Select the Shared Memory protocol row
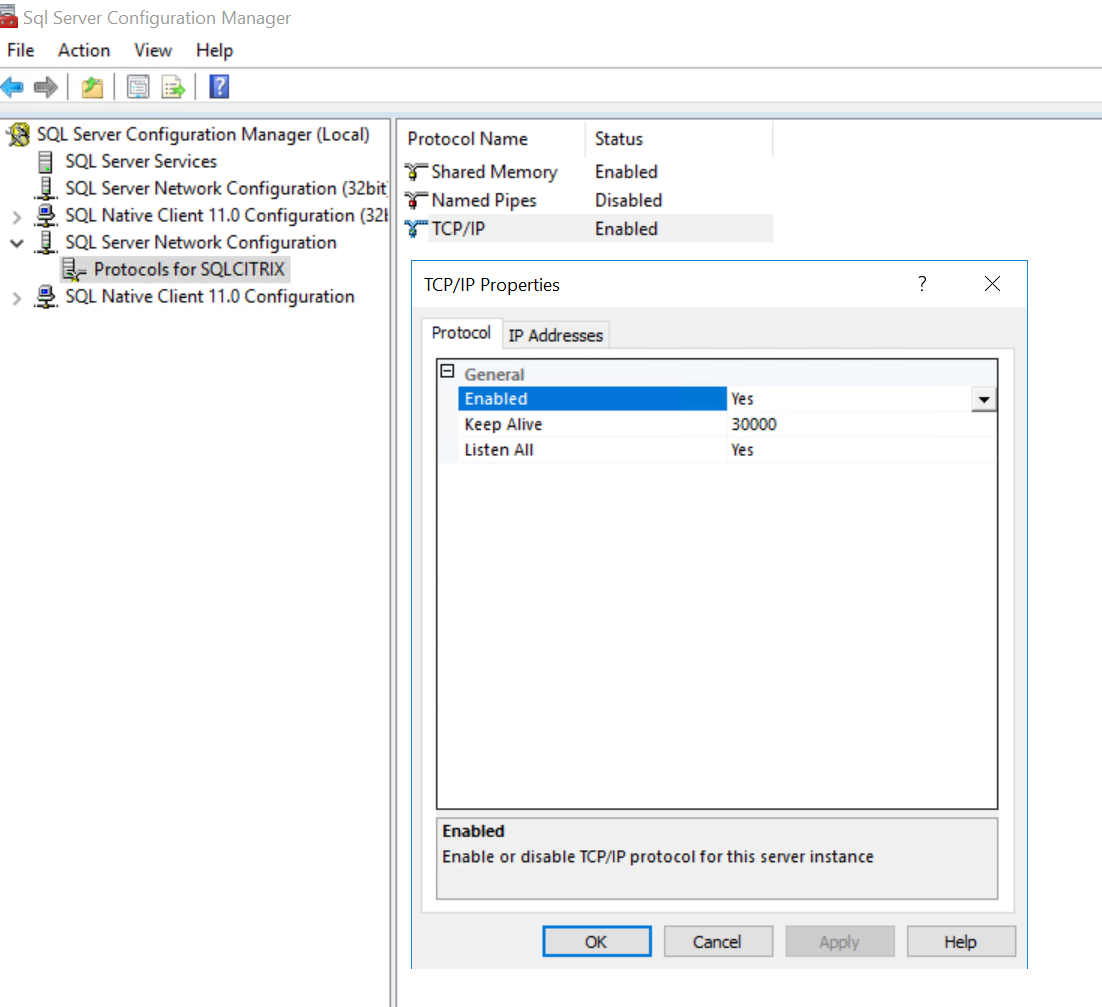The image size is (1102, 1007). pyautogui.click(x=588, y=171)
